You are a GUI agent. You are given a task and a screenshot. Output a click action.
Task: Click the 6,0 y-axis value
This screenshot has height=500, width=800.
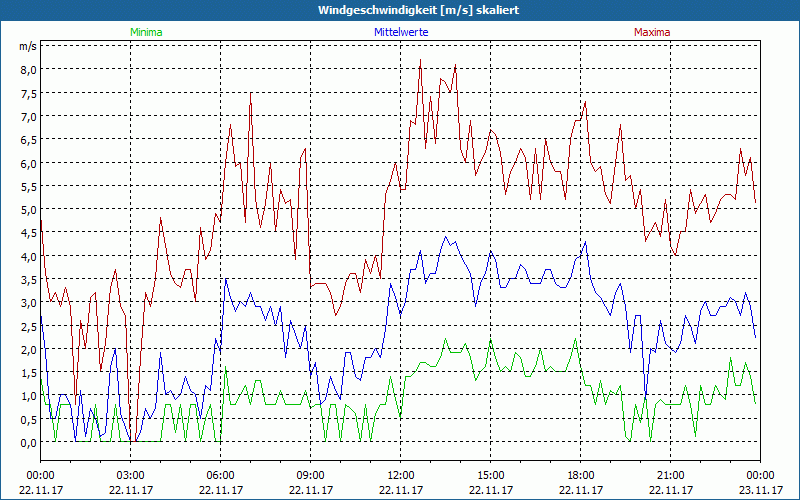coord(29,164)
